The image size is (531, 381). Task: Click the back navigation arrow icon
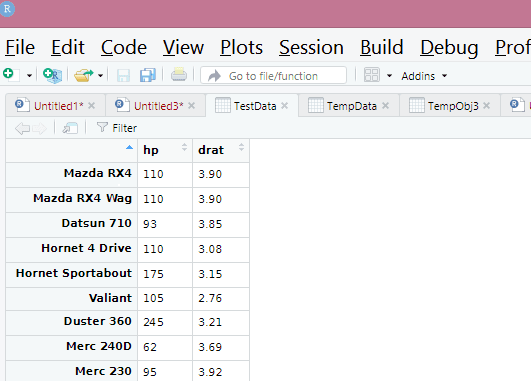23,128
